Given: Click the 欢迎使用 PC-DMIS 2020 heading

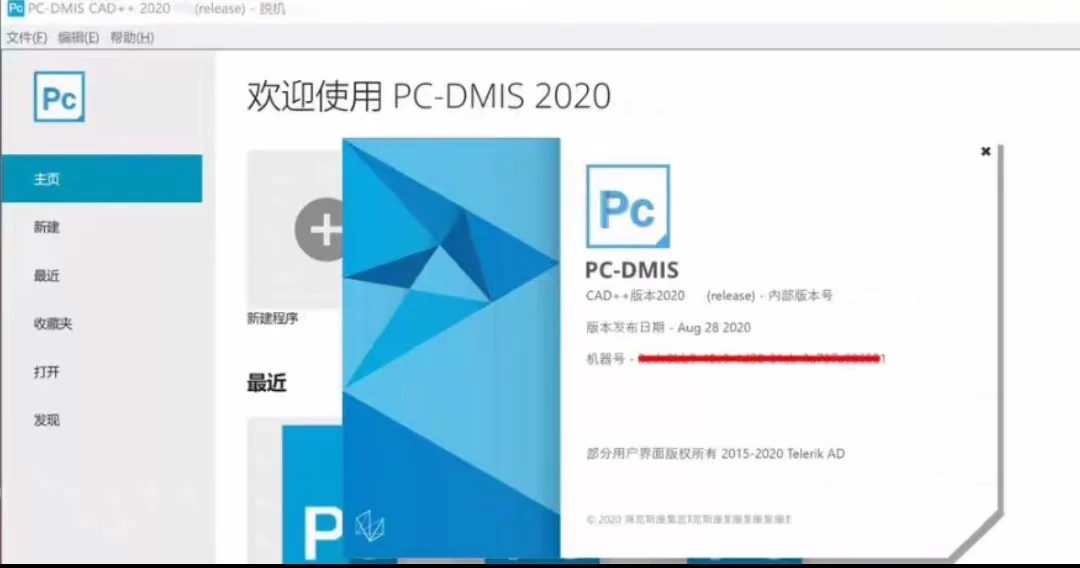Looking at the screenshot, I should (x=429, y=96).
